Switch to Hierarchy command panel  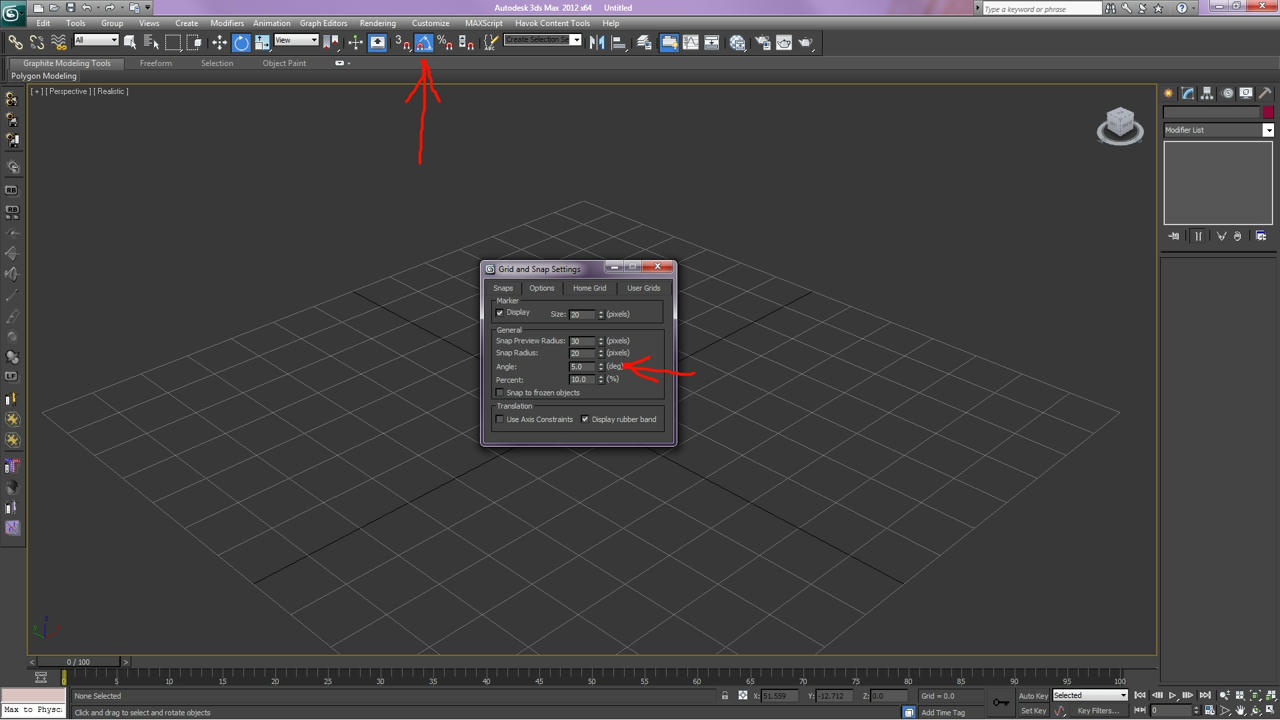(x=1207, y=93)
